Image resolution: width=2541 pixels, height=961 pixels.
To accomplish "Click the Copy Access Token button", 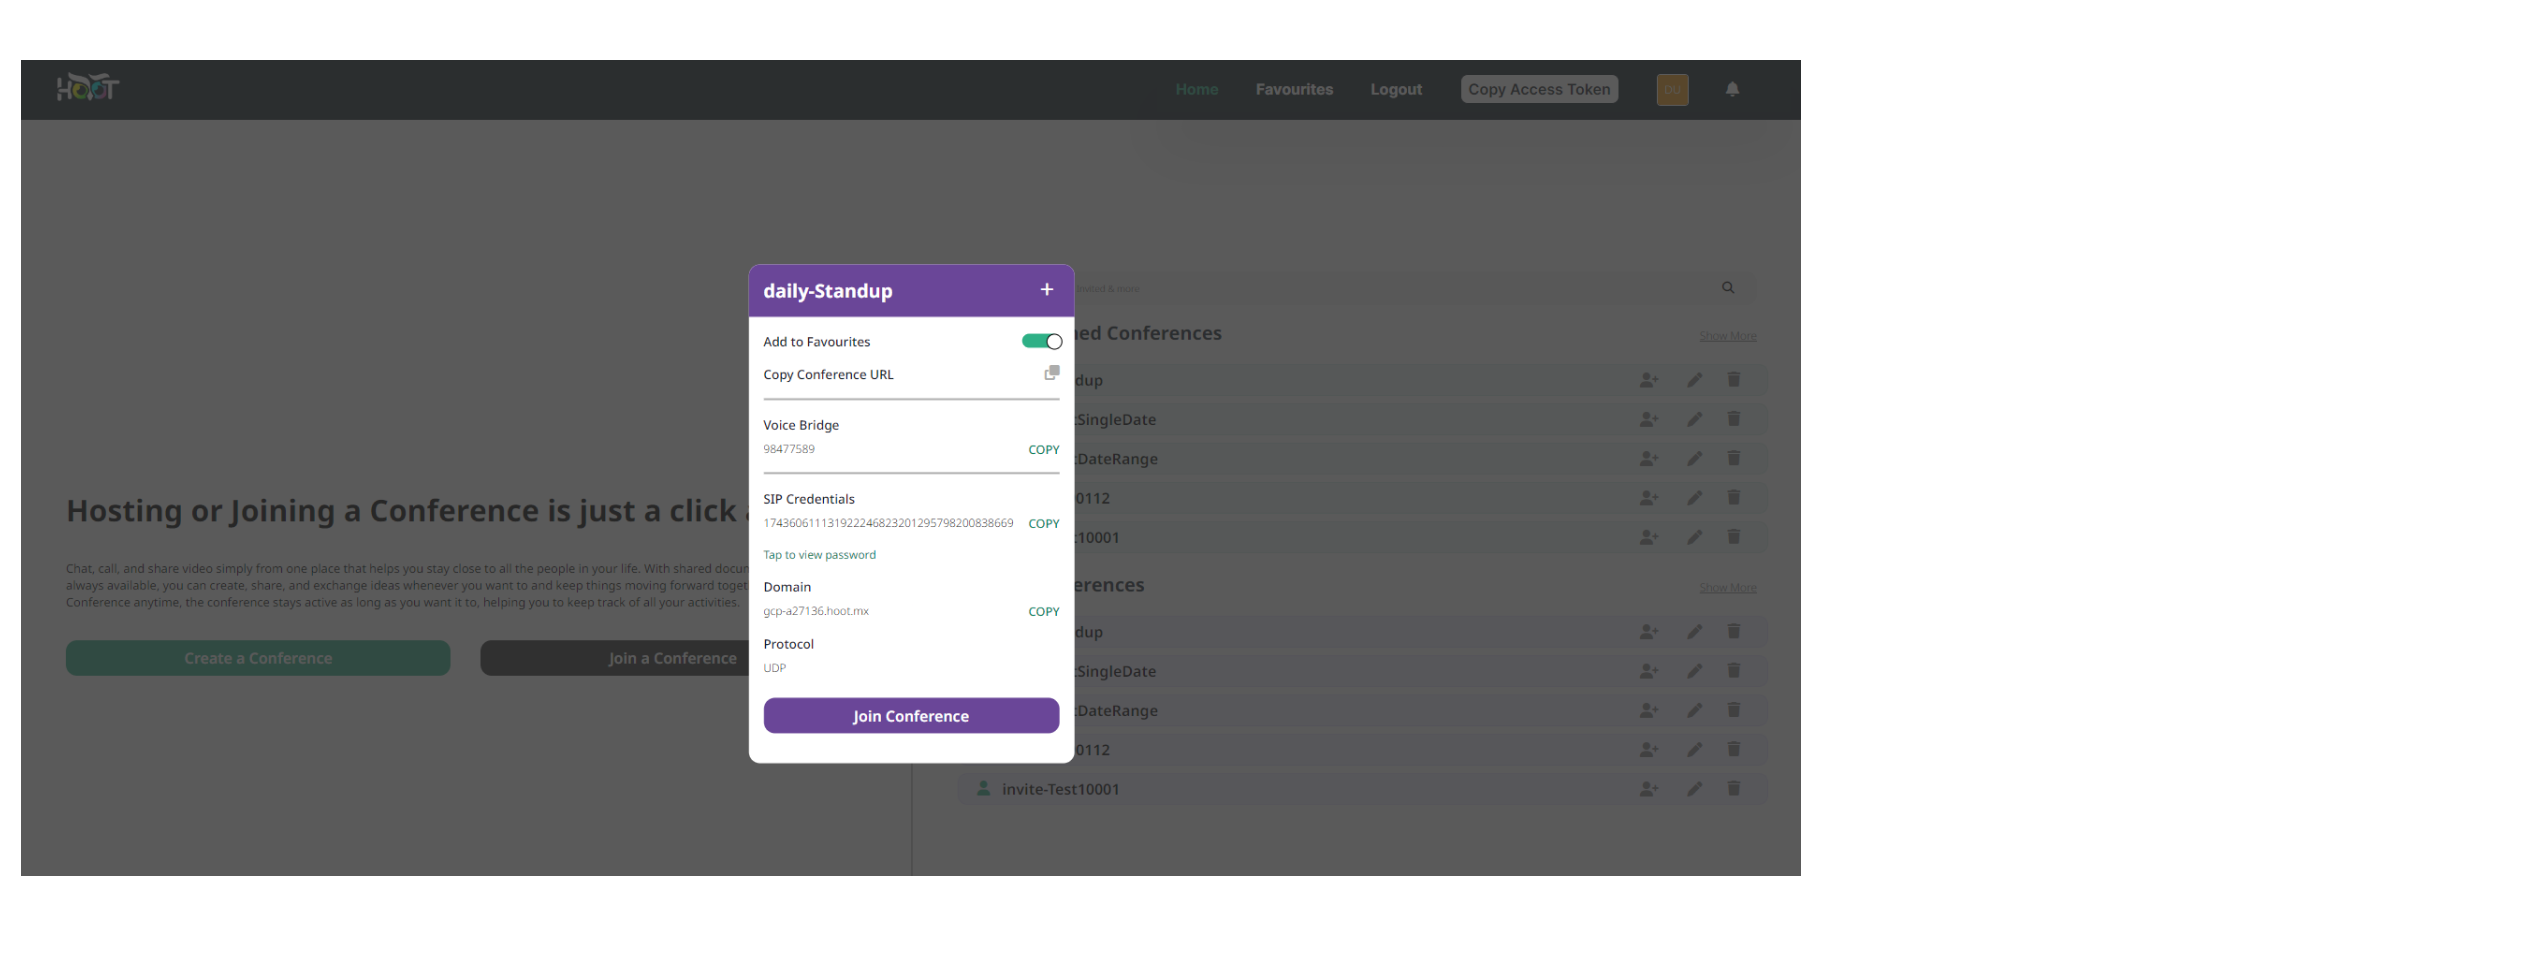I will pyautogui.click(x=1539, y=90).
